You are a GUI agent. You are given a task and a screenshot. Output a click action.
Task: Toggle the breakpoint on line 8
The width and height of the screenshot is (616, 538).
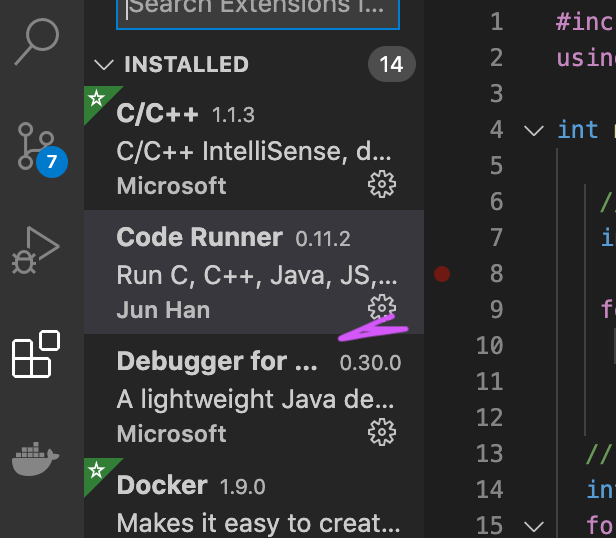pos(442,274)
